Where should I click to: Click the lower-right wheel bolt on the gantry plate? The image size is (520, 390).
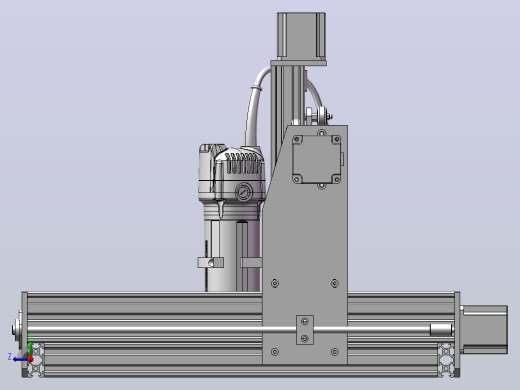coord(335,352)
